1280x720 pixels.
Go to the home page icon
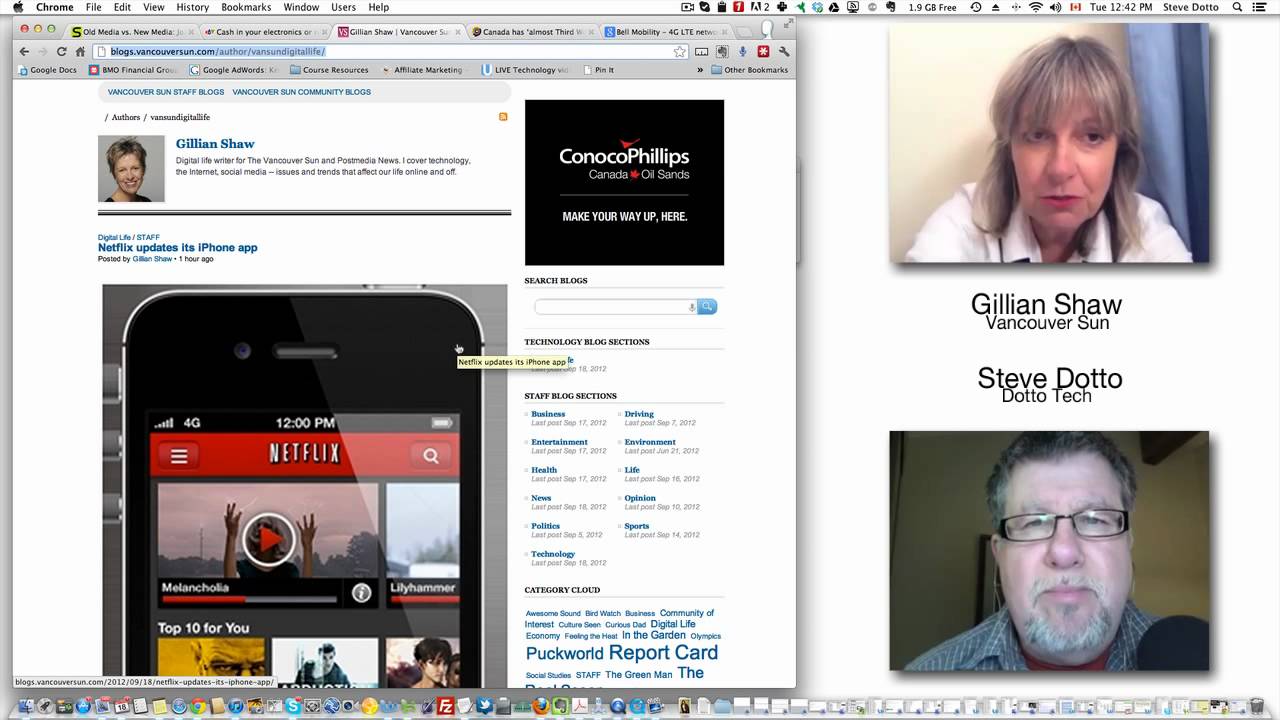pyautogui.click(x=80, y=51)
